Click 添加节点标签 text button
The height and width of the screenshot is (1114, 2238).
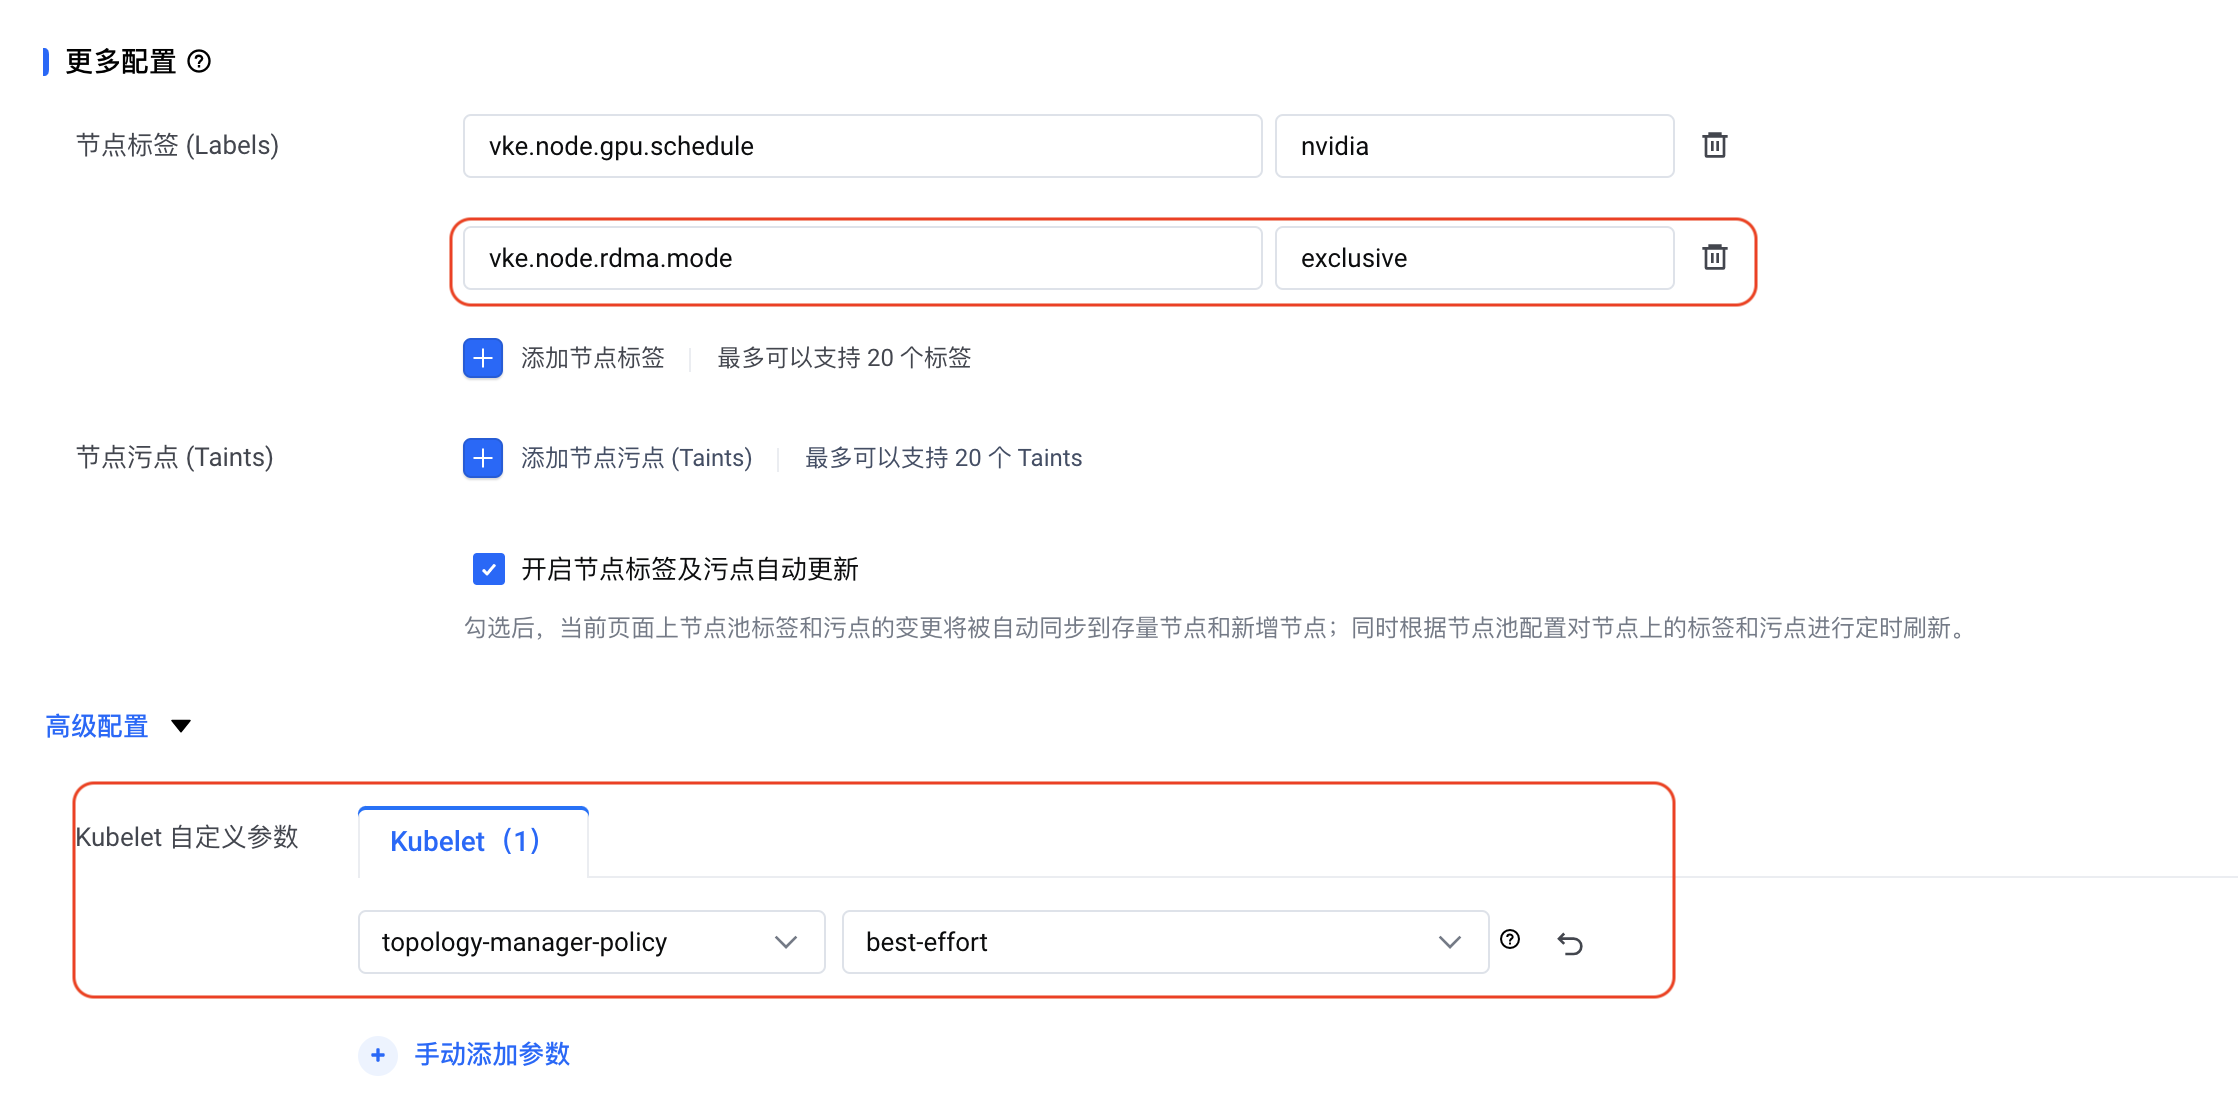click(x=592, y=358)
